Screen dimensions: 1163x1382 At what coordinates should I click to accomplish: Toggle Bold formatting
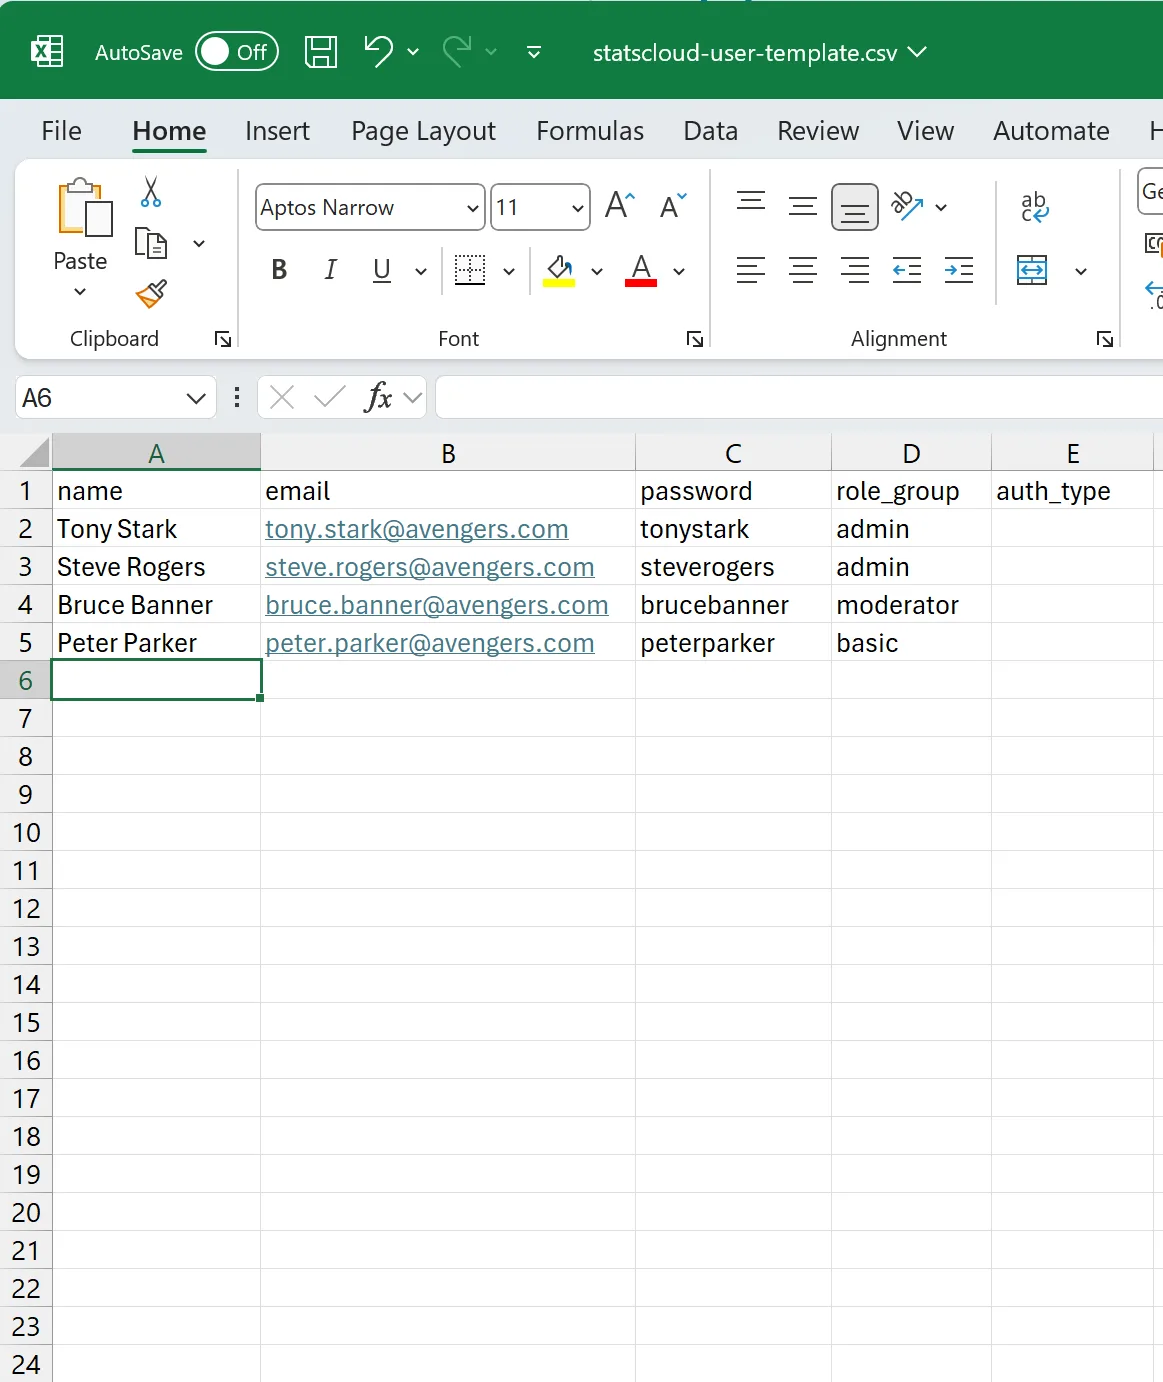(279, 270)
